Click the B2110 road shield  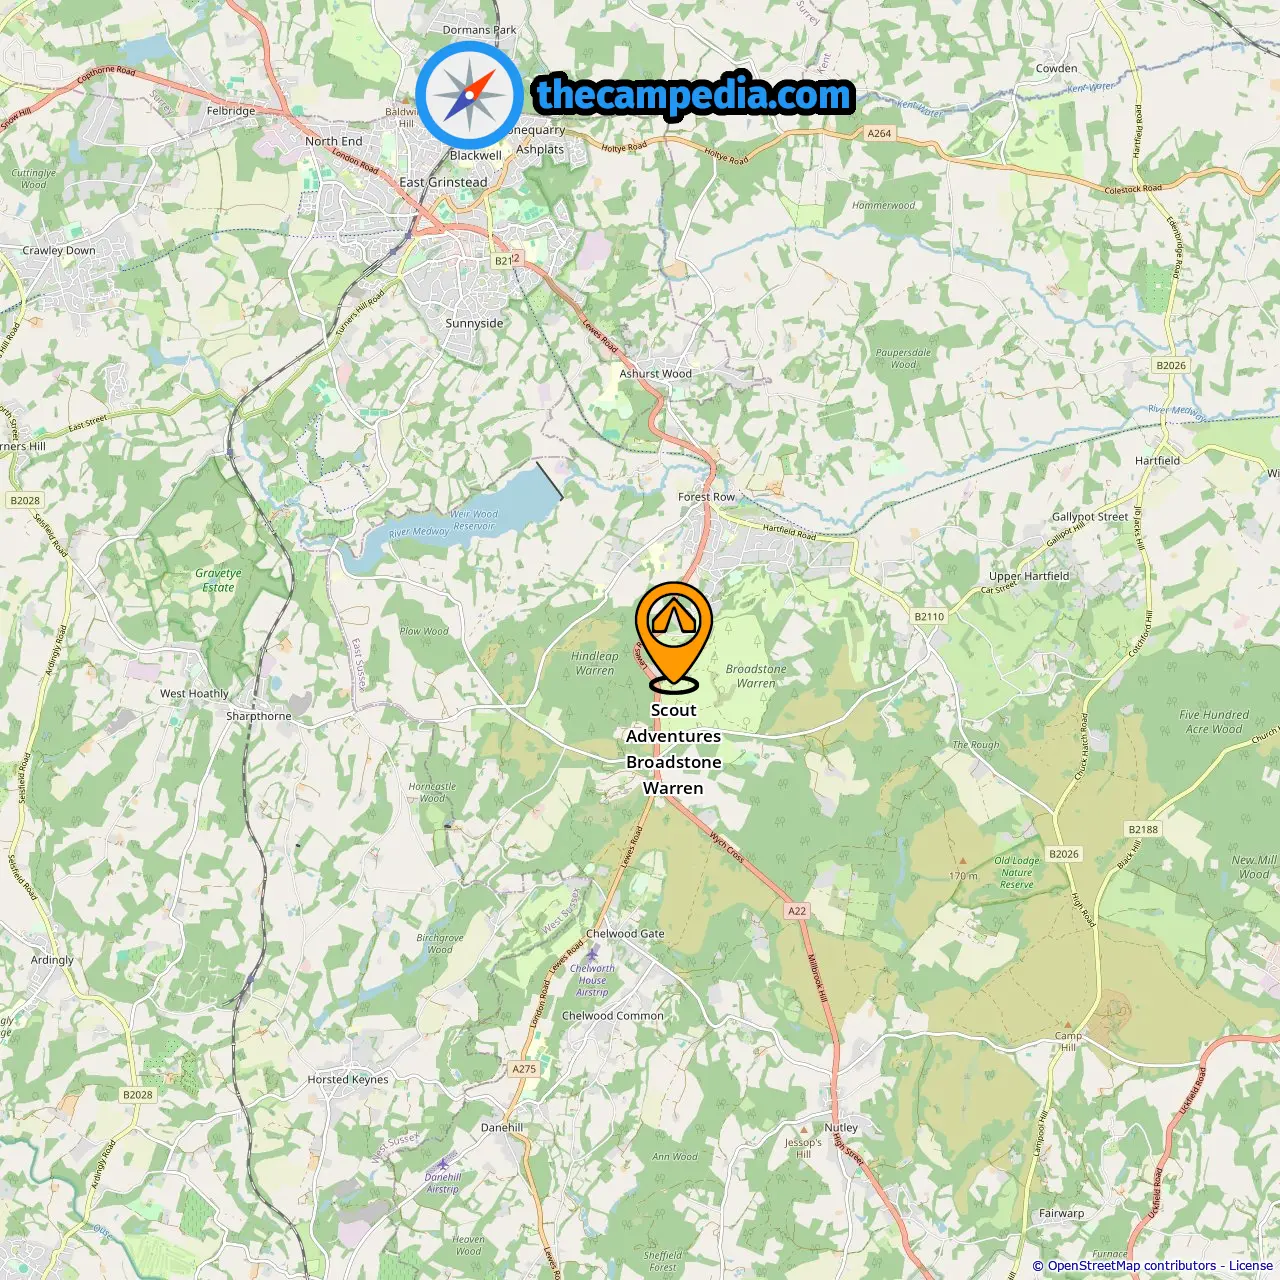(929, 617)
